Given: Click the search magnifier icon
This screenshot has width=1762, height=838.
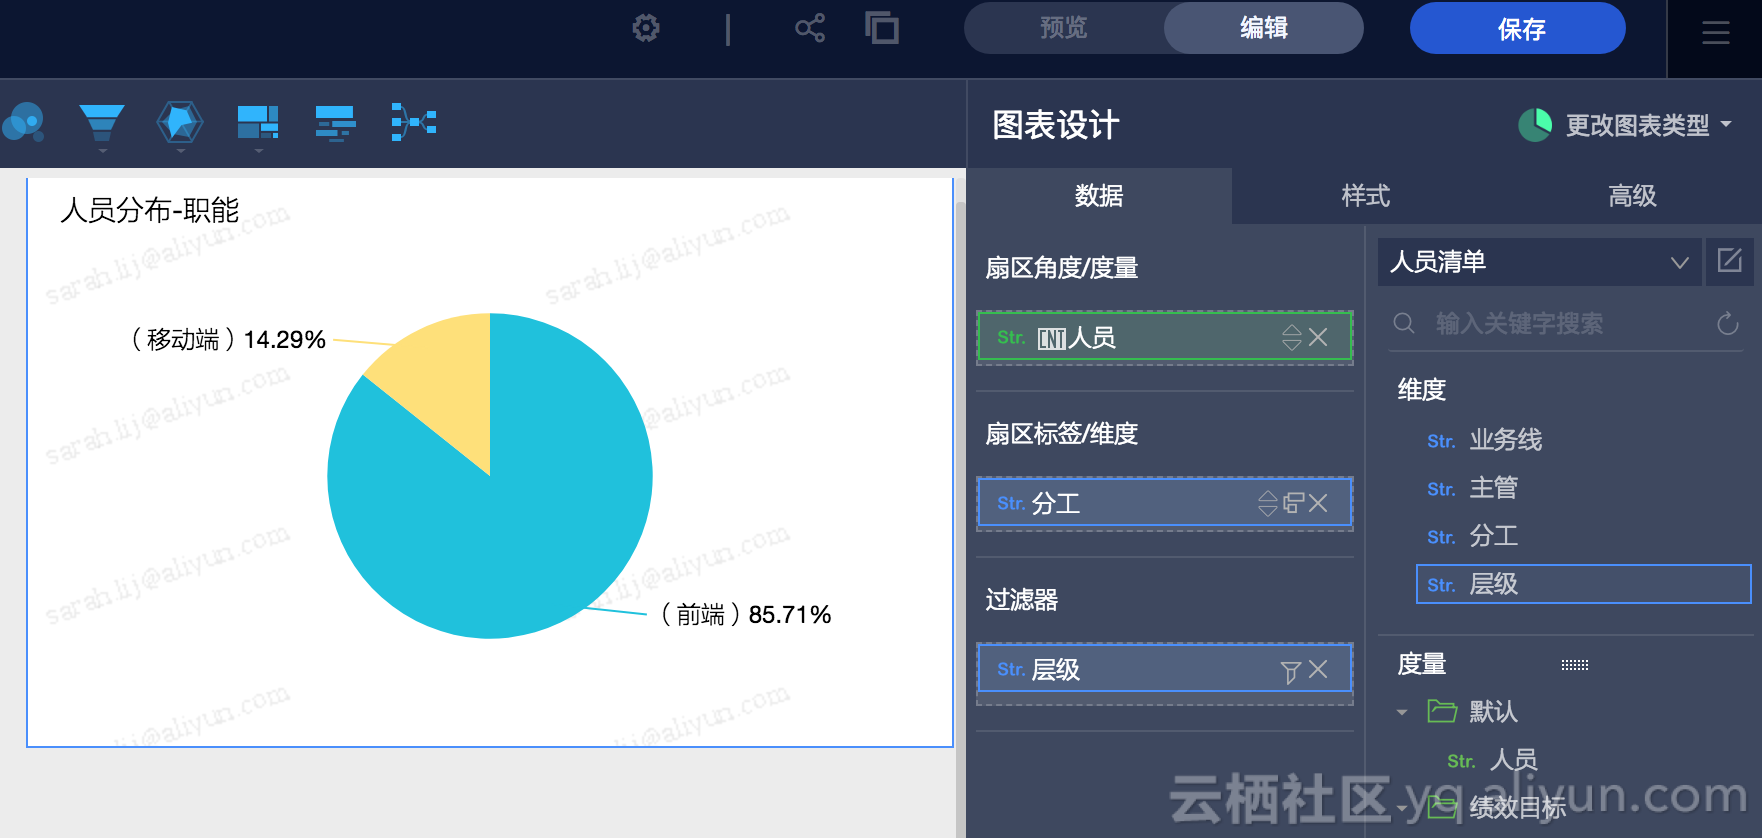Looking at the screenshot, I should [x=1404, y=323].
